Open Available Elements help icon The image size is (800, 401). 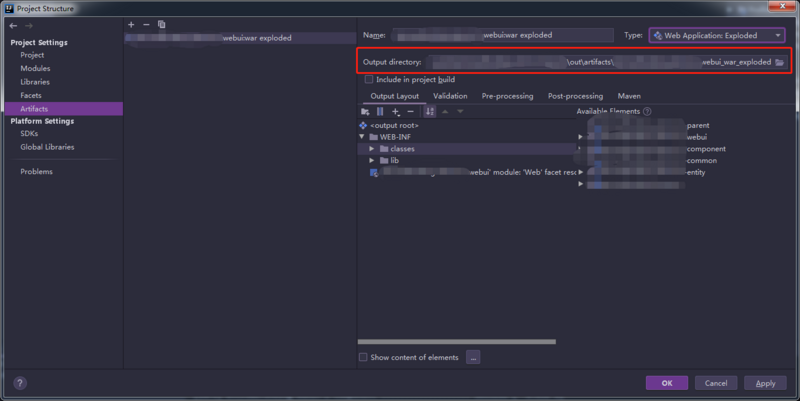pos(647,111)
